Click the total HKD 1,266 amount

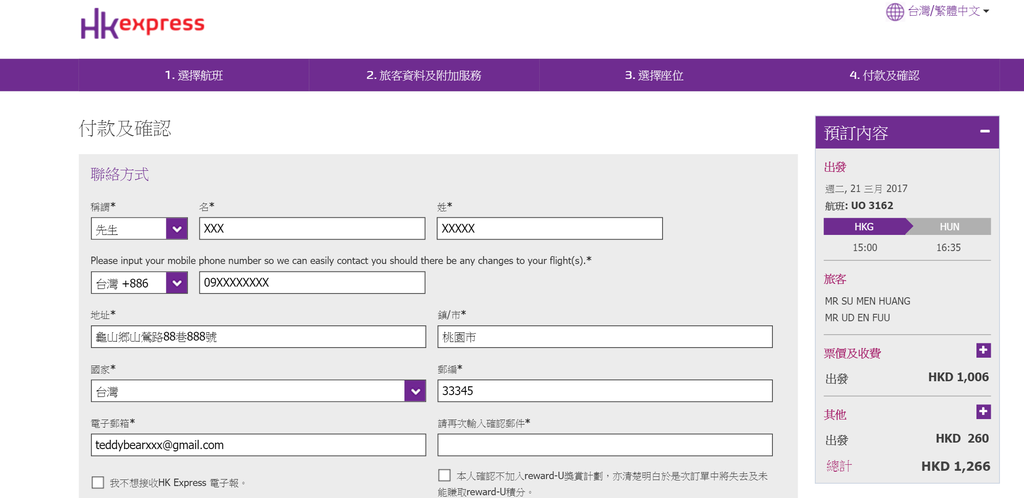tap(955, 466)
